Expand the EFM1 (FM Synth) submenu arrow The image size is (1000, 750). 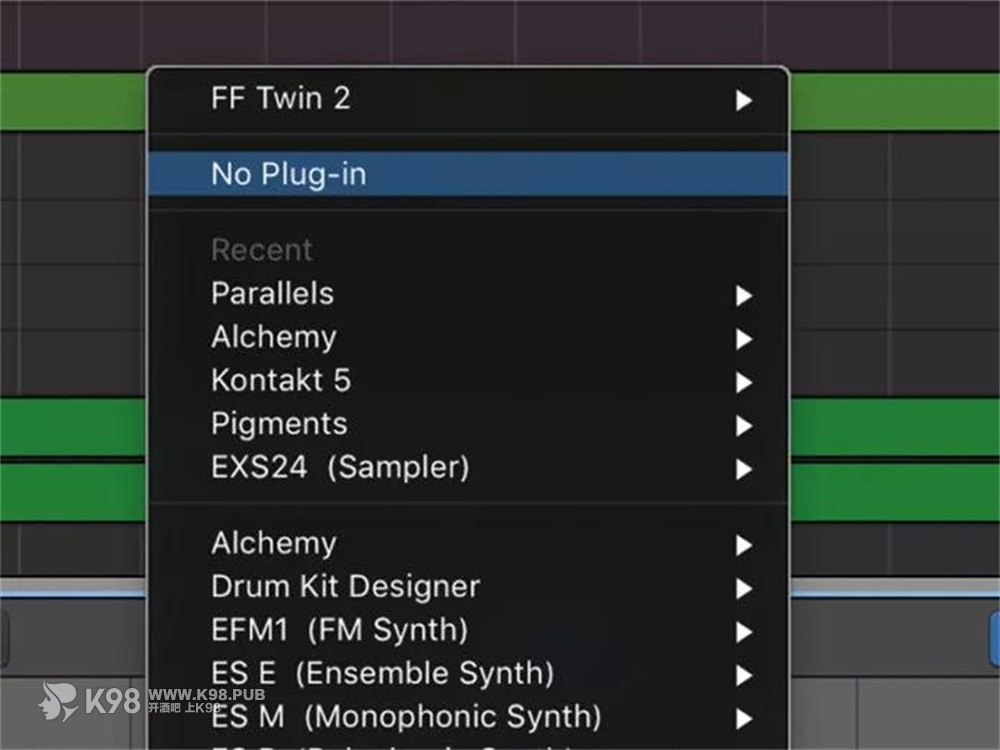tap(744, 632)
